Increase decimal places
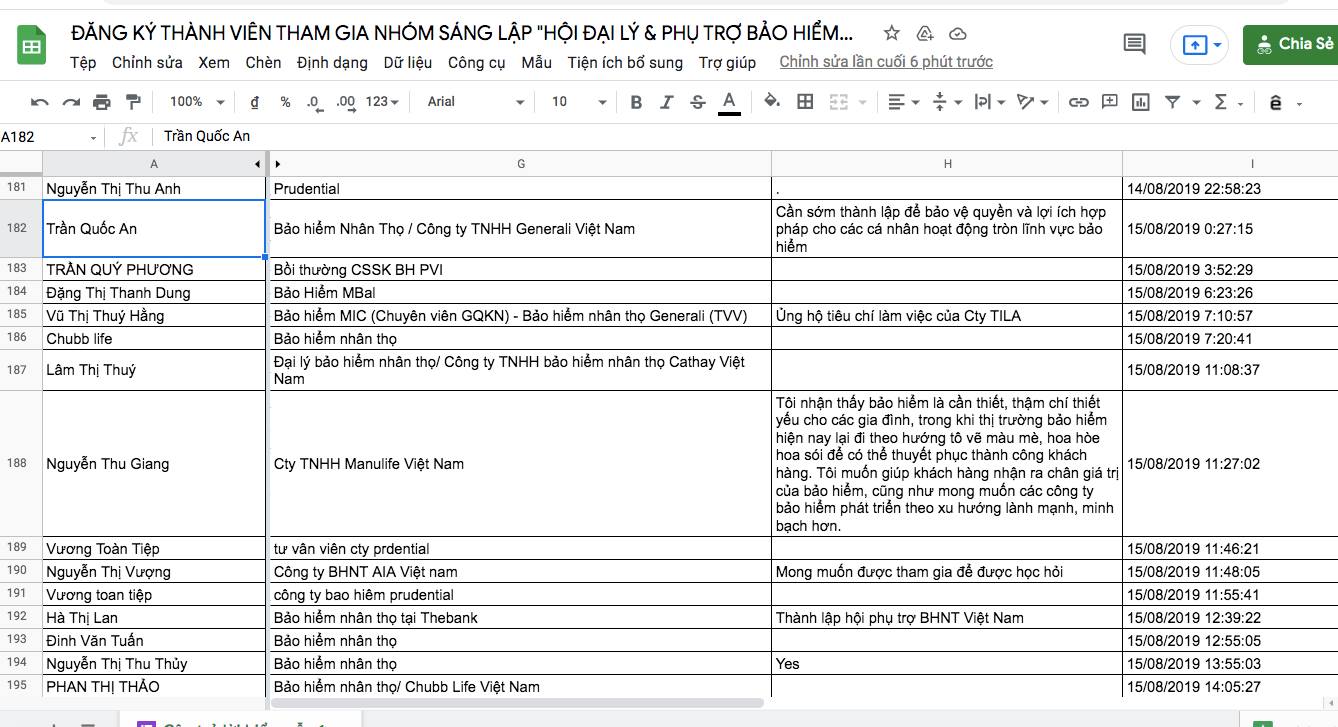Image resolution: width=1338 pixels, height=727 pixels. click(x=346, y=102)
